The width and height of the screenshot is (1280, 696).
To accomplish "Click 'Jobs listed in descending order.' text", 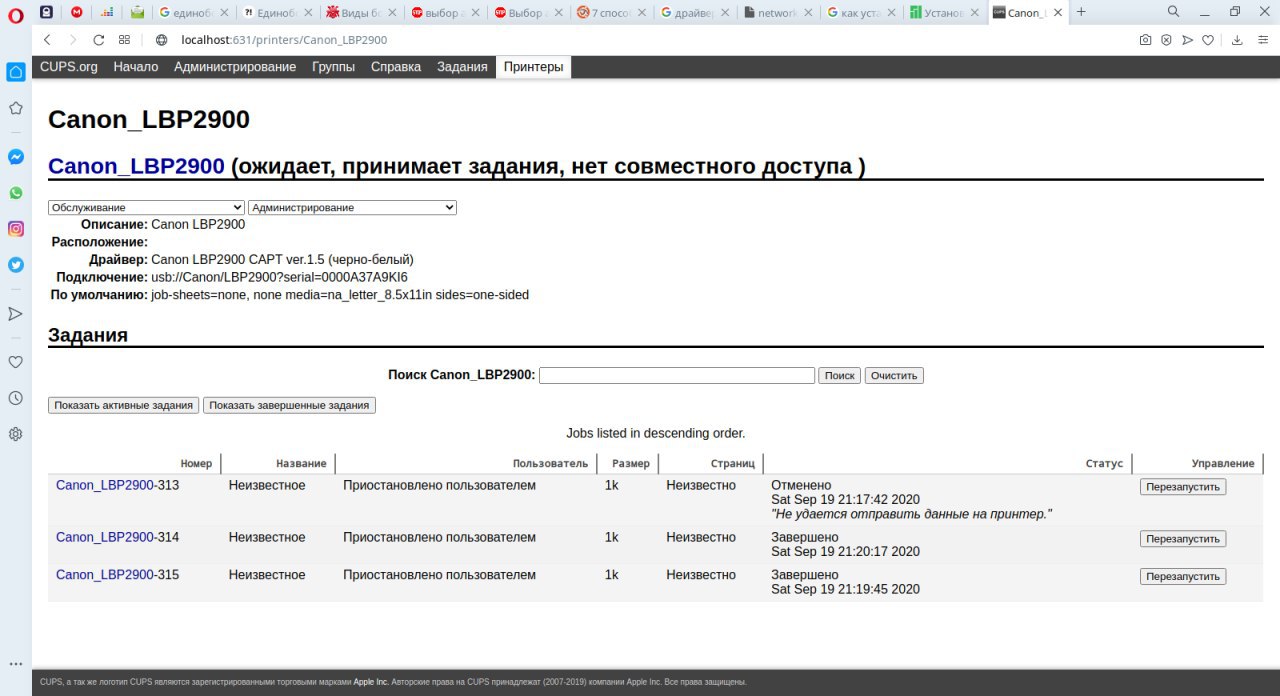I will tap(656, 433).
